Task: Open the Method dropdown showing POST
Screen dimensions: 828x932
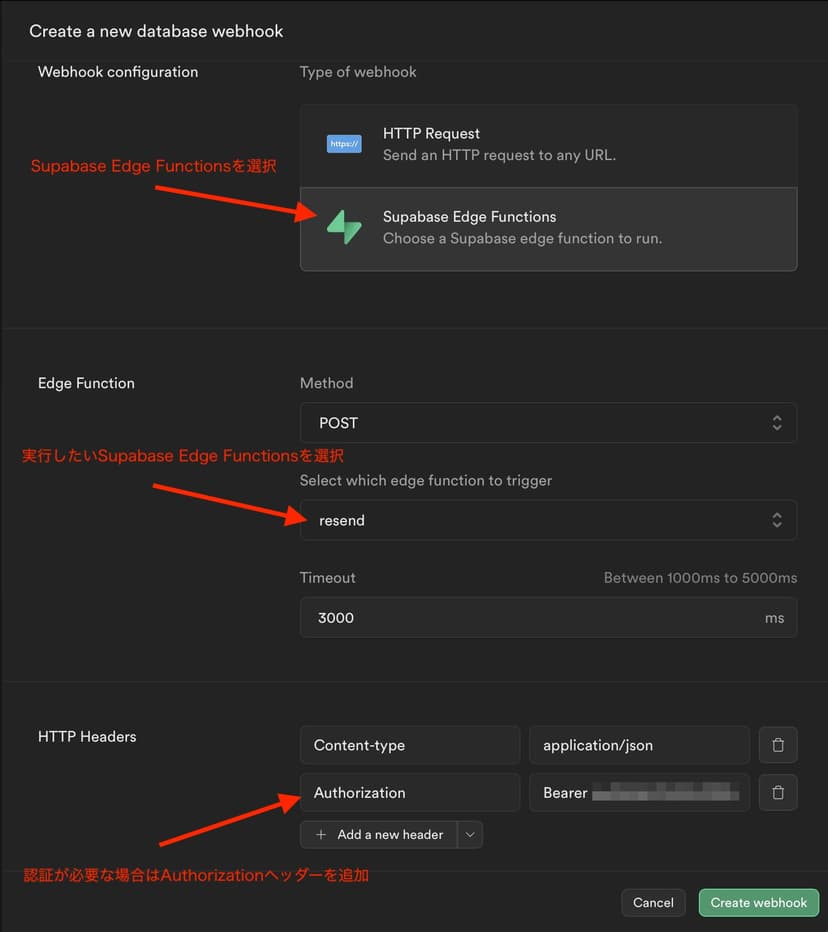Action: point(548,422)
